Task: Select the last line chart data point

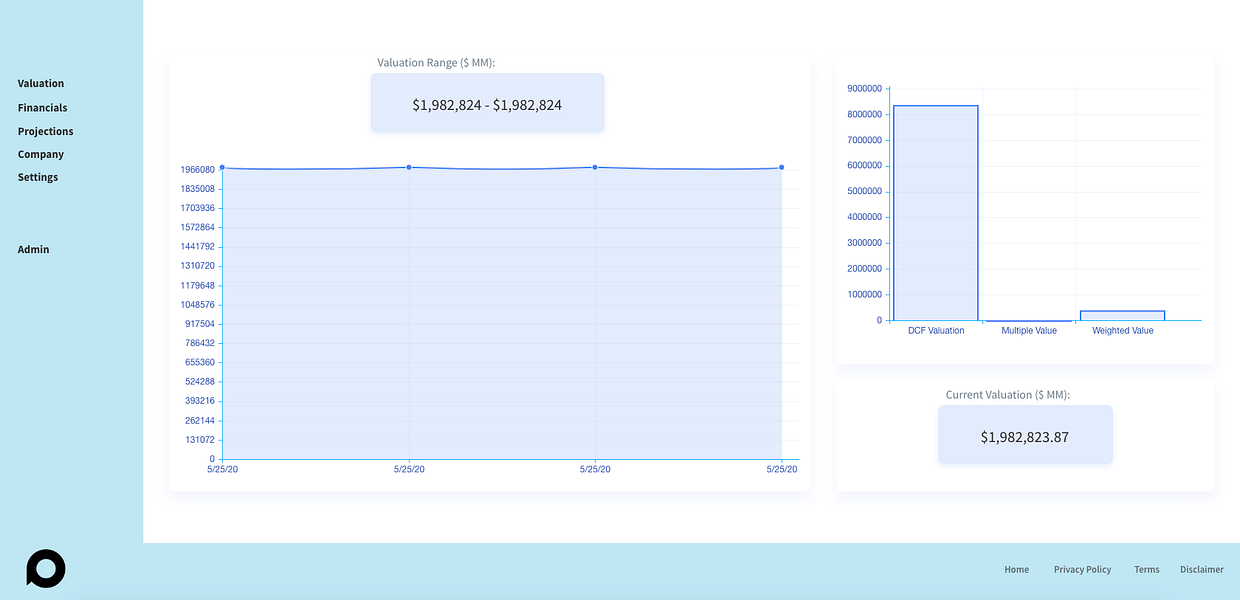Action: tap(781, 167)
